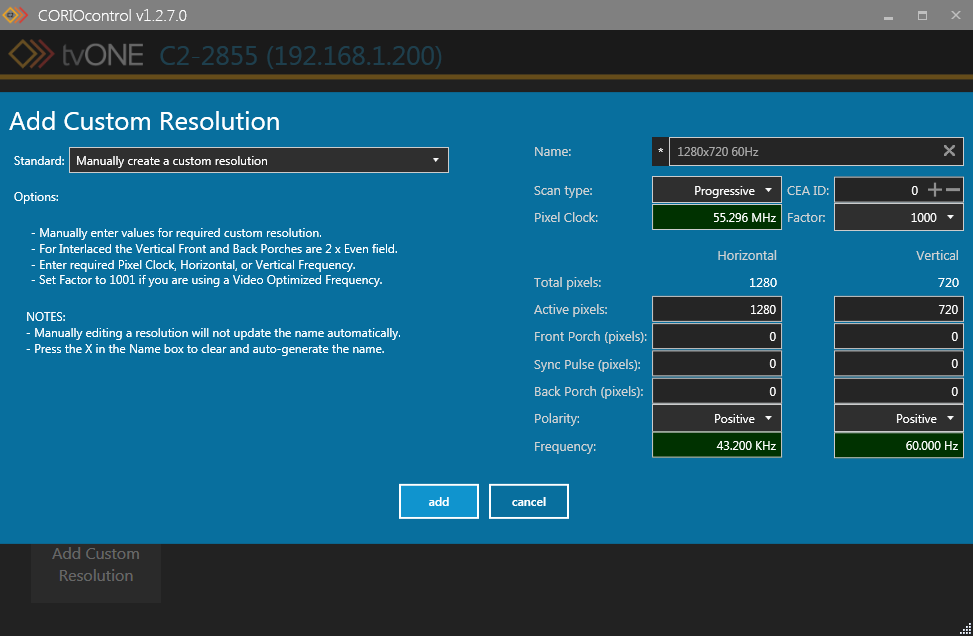Open the Standard dropdown list
Screen dimensions: 973x636
coord(259,160)
